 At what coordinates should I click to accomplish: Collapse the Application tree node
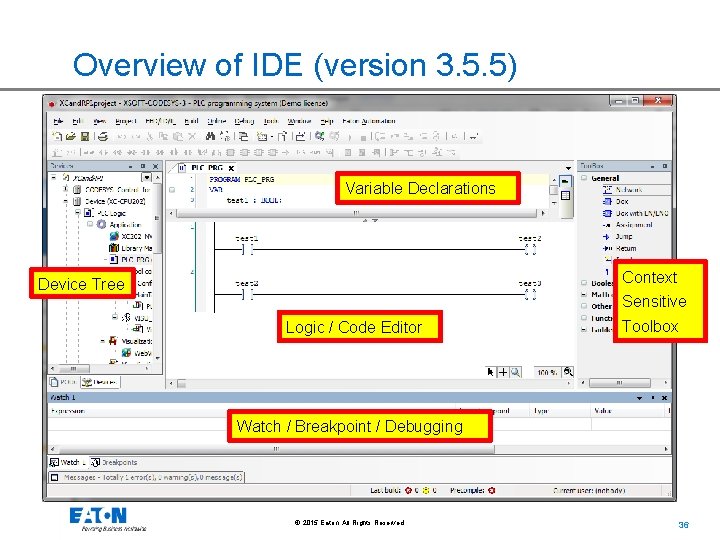[x=90, y=224]
